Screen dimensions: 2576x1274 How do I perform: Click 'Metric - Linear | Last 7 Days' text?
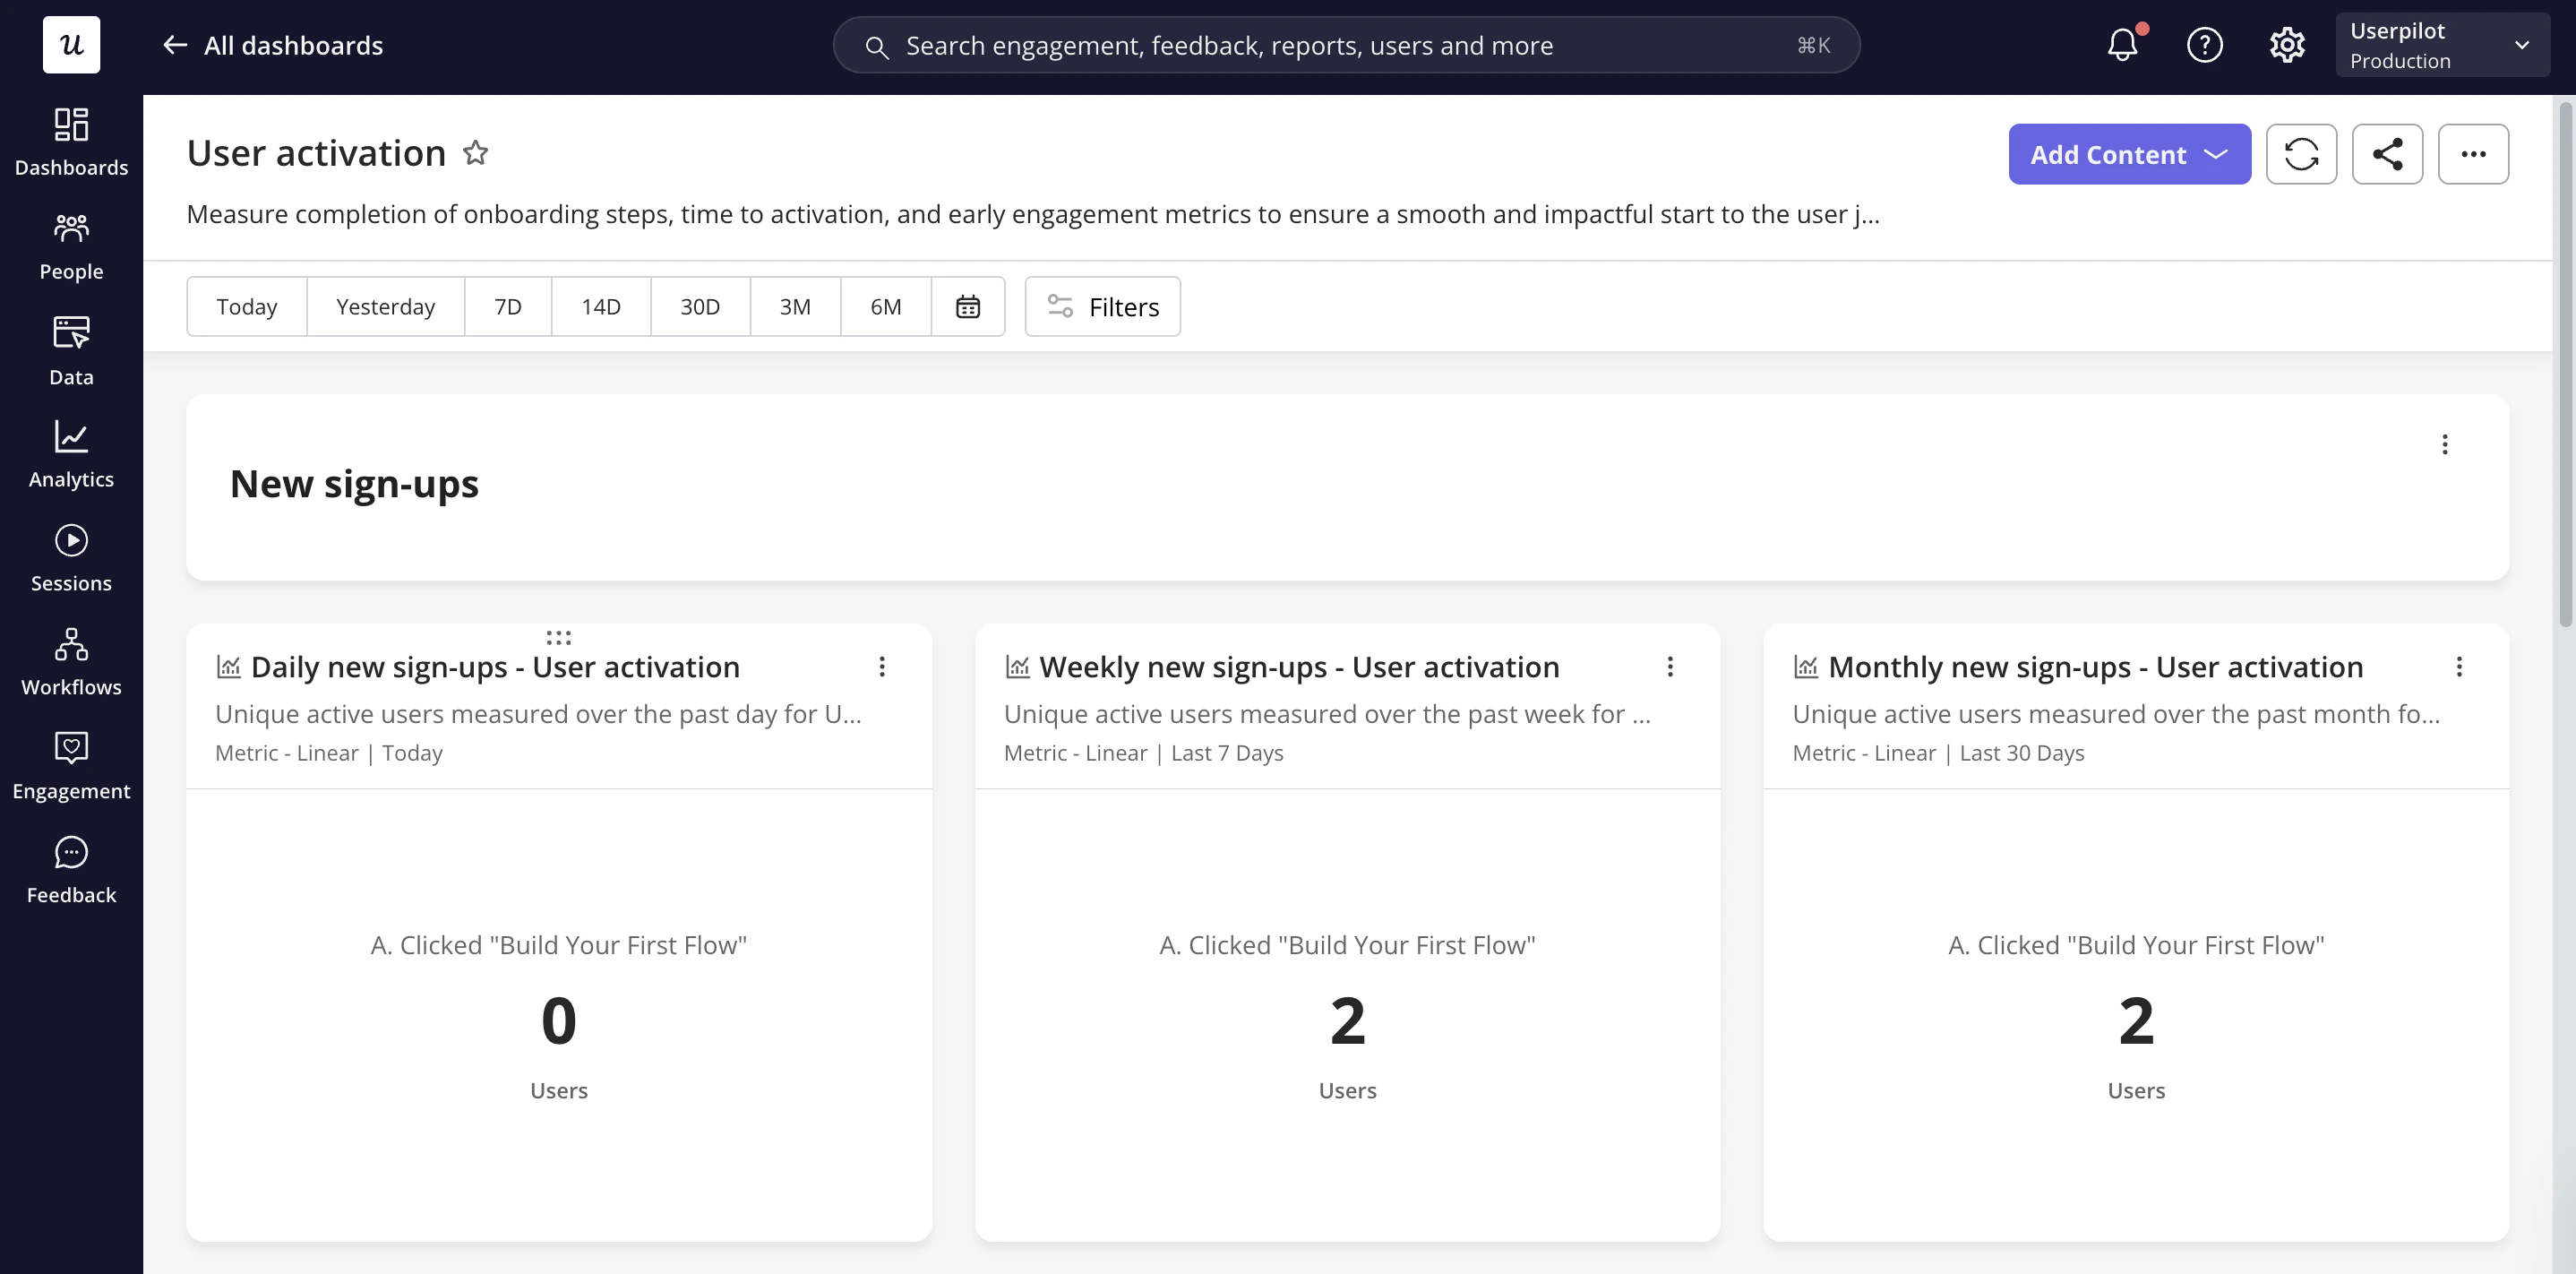1143,753
